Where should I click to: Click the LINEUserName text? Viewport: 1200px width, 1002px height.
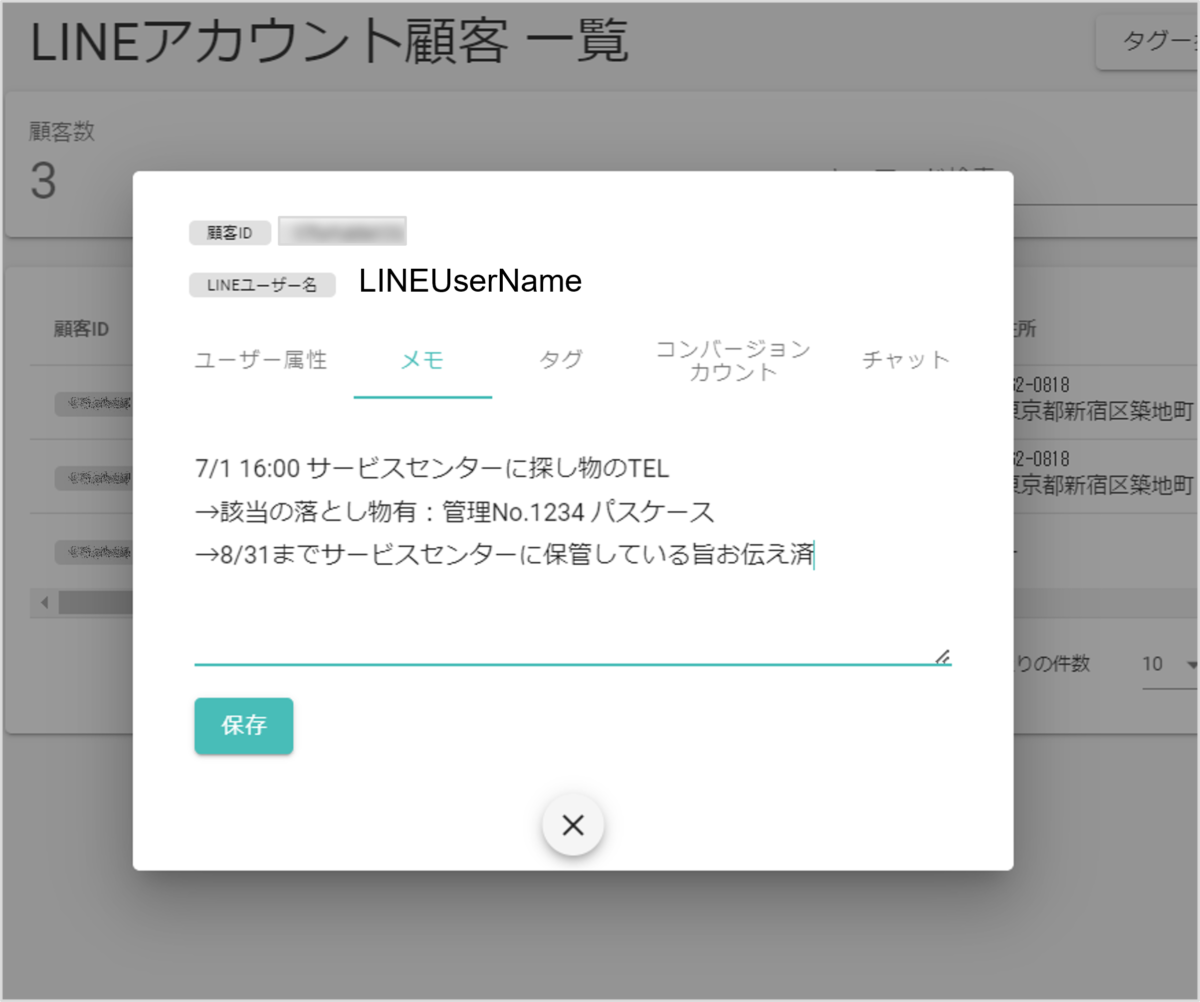click(x=471, y=282)
